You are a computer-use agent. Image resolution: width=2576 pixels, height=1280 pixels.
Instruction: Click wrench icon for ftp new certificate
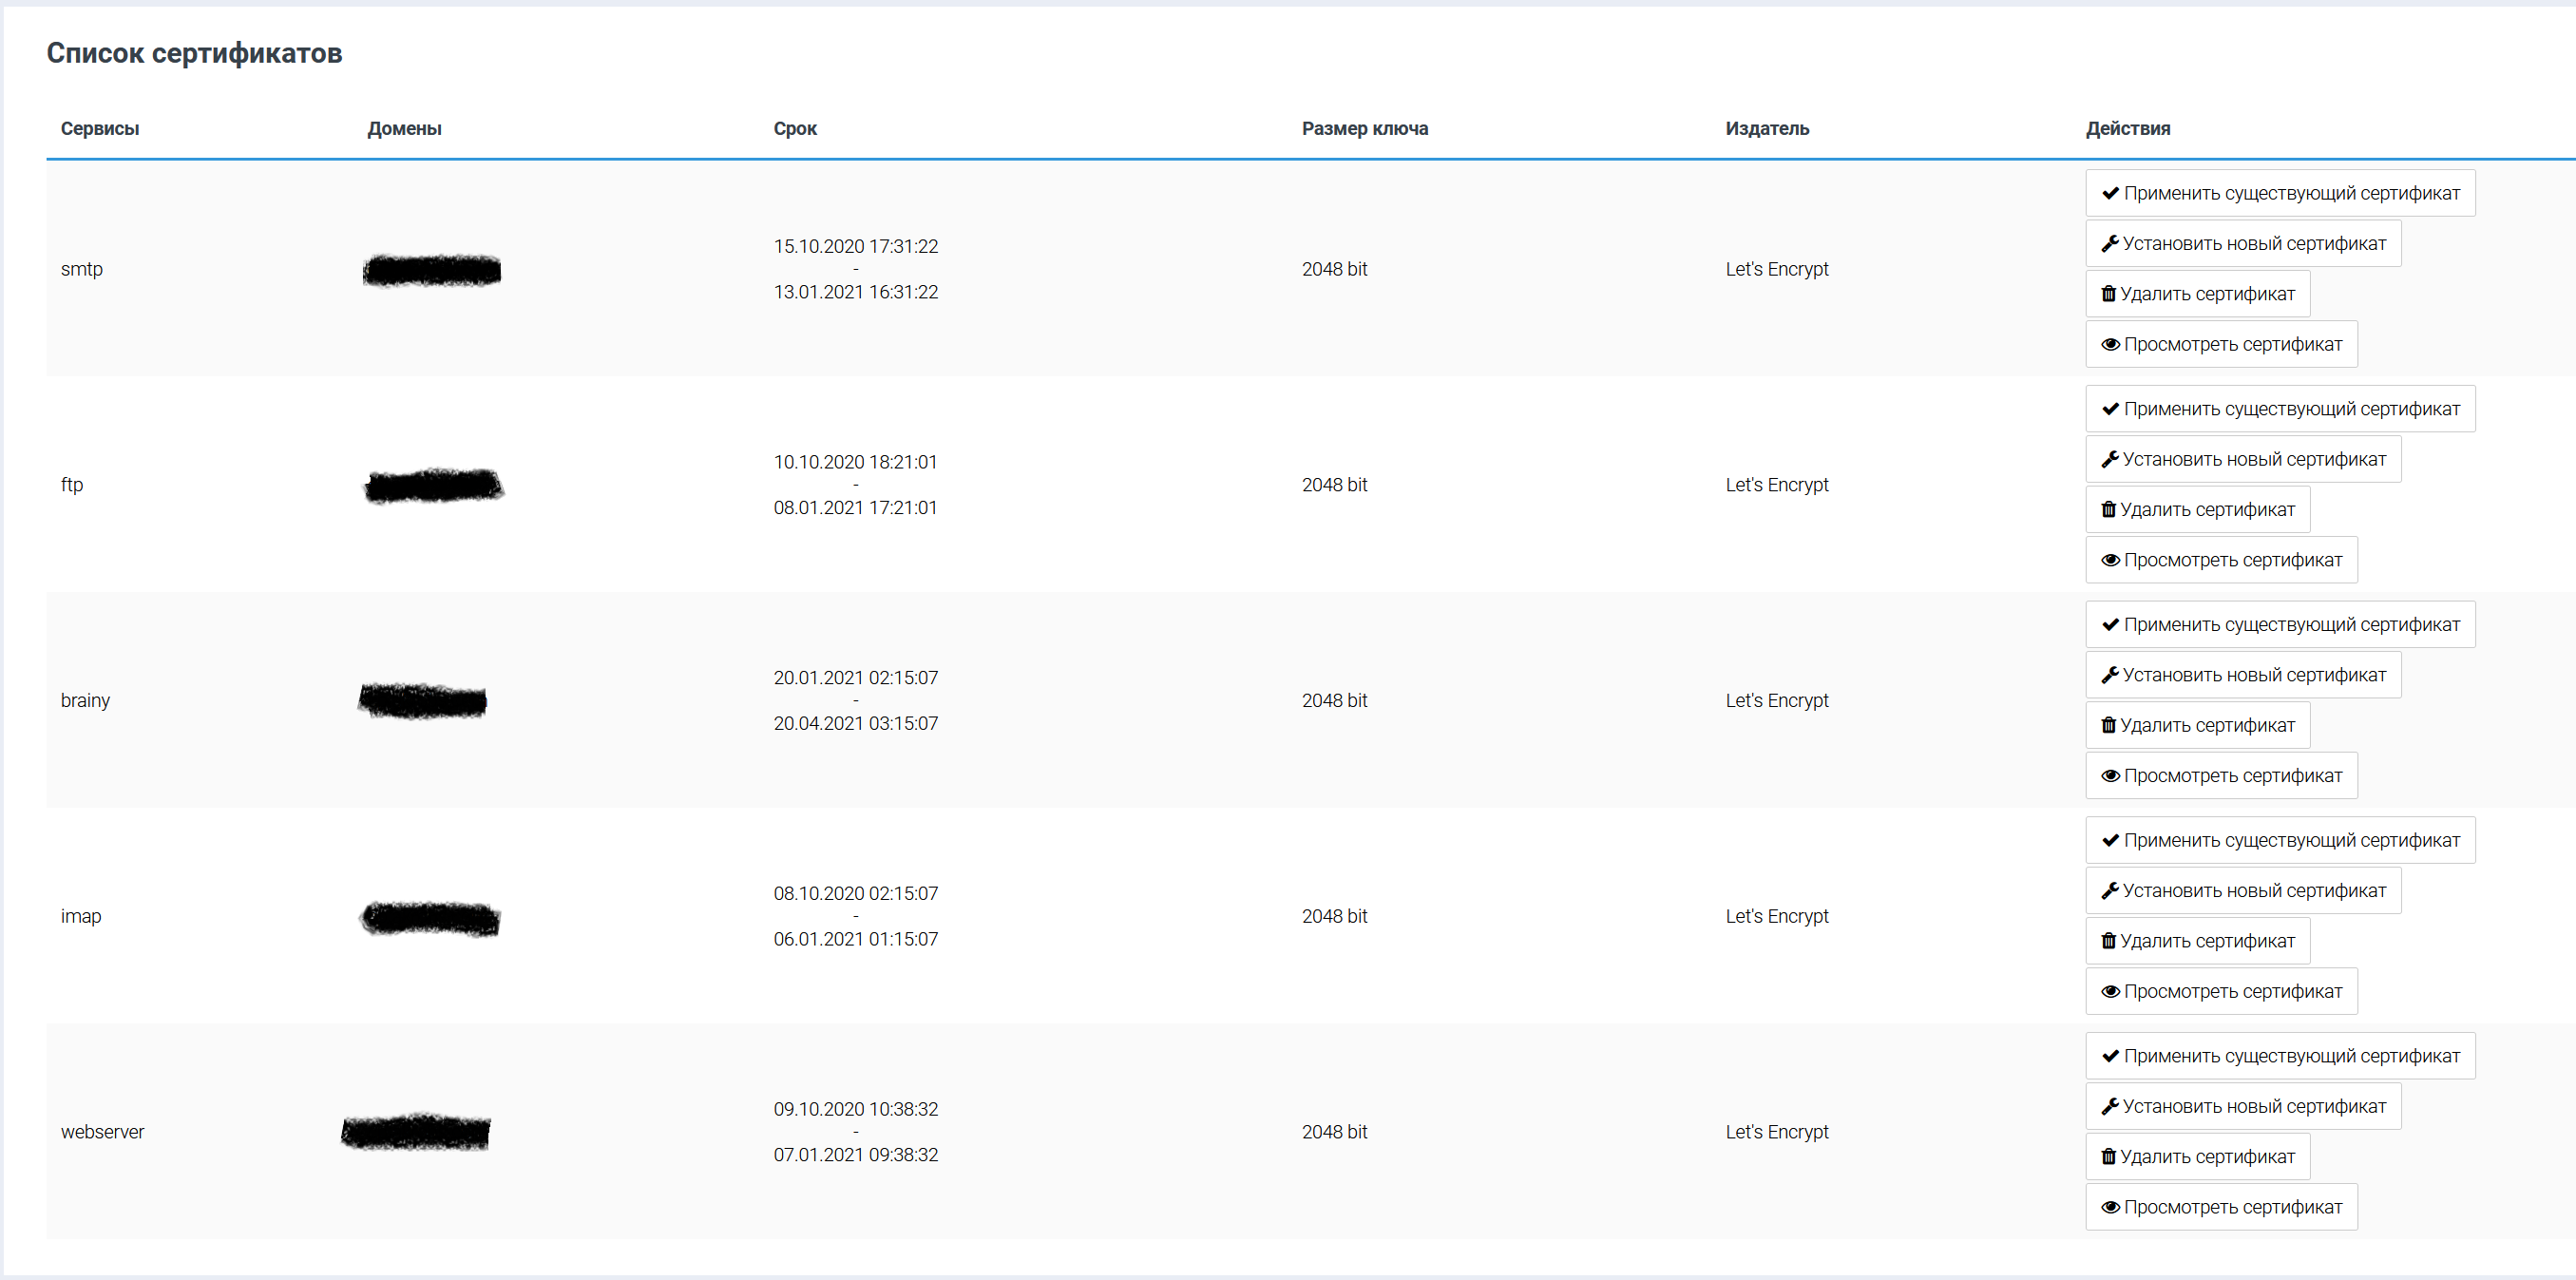(2110, 459)
